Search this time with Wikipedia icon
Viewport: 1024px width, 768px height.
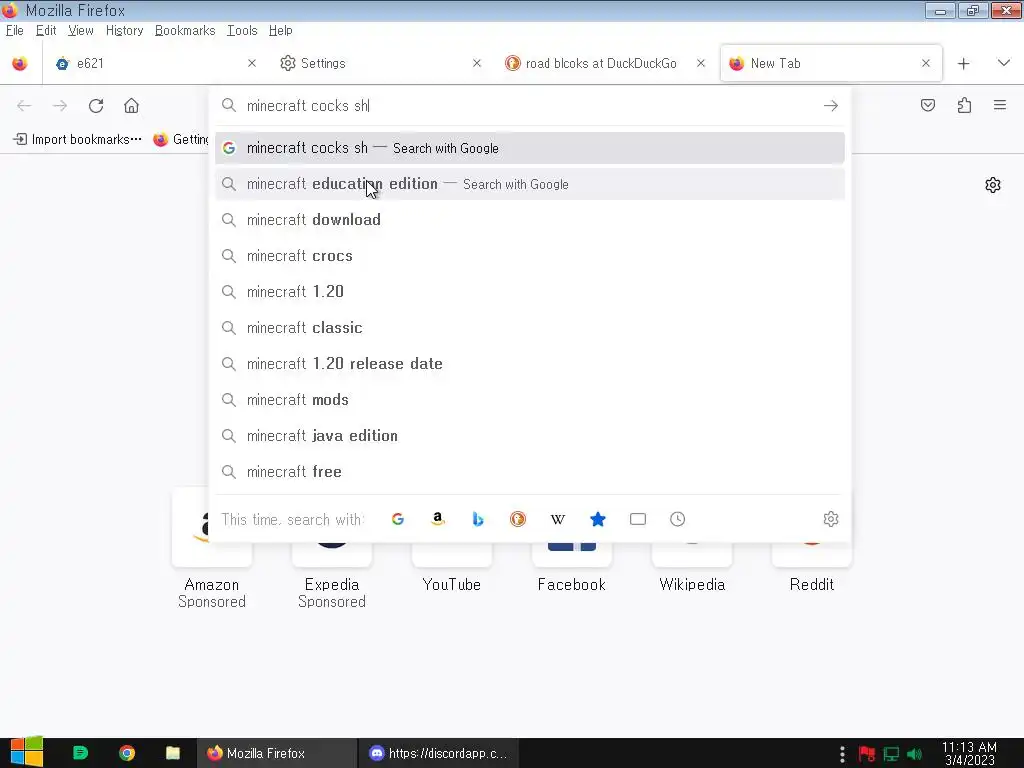(x=558, y=519)
